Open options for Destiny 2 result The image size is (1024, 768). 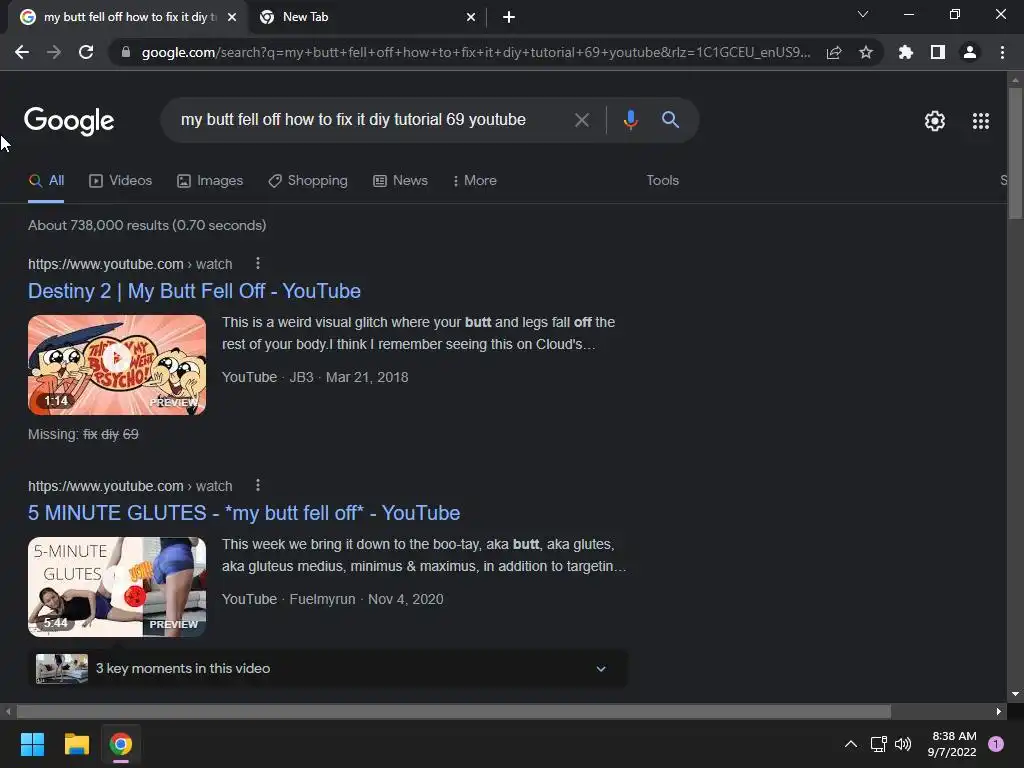(x=258, y=263)
